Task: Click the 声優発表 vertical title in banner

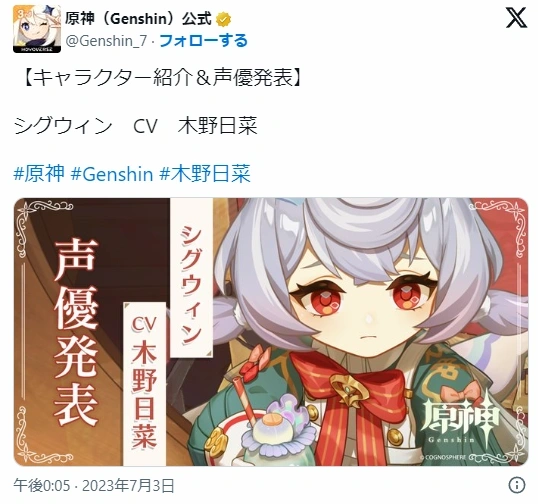Action: pos(76,332)
